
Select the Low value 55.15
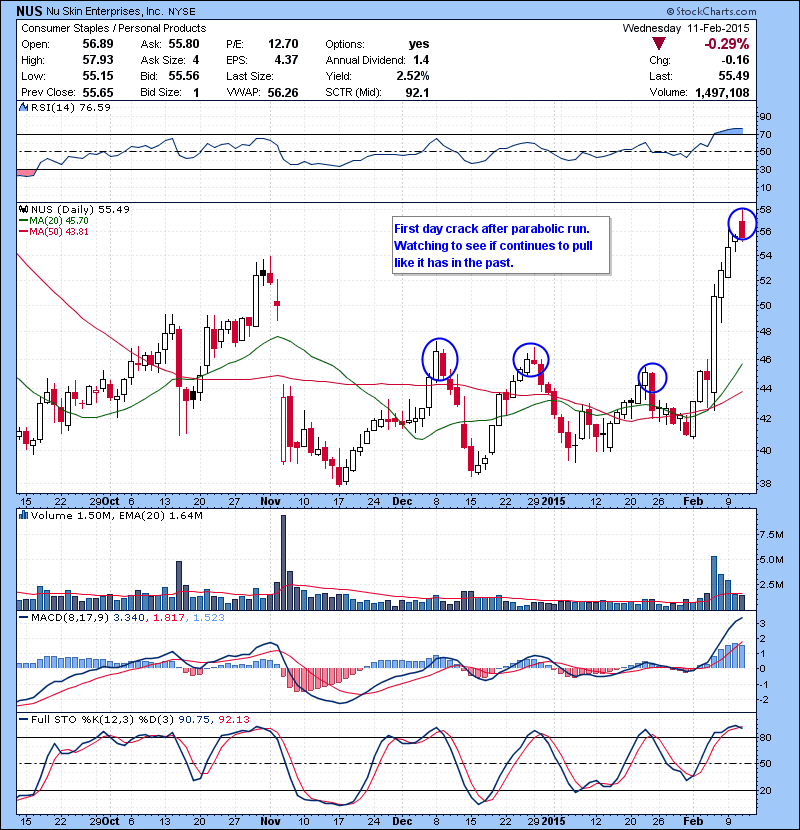click(x=98, y=76)
